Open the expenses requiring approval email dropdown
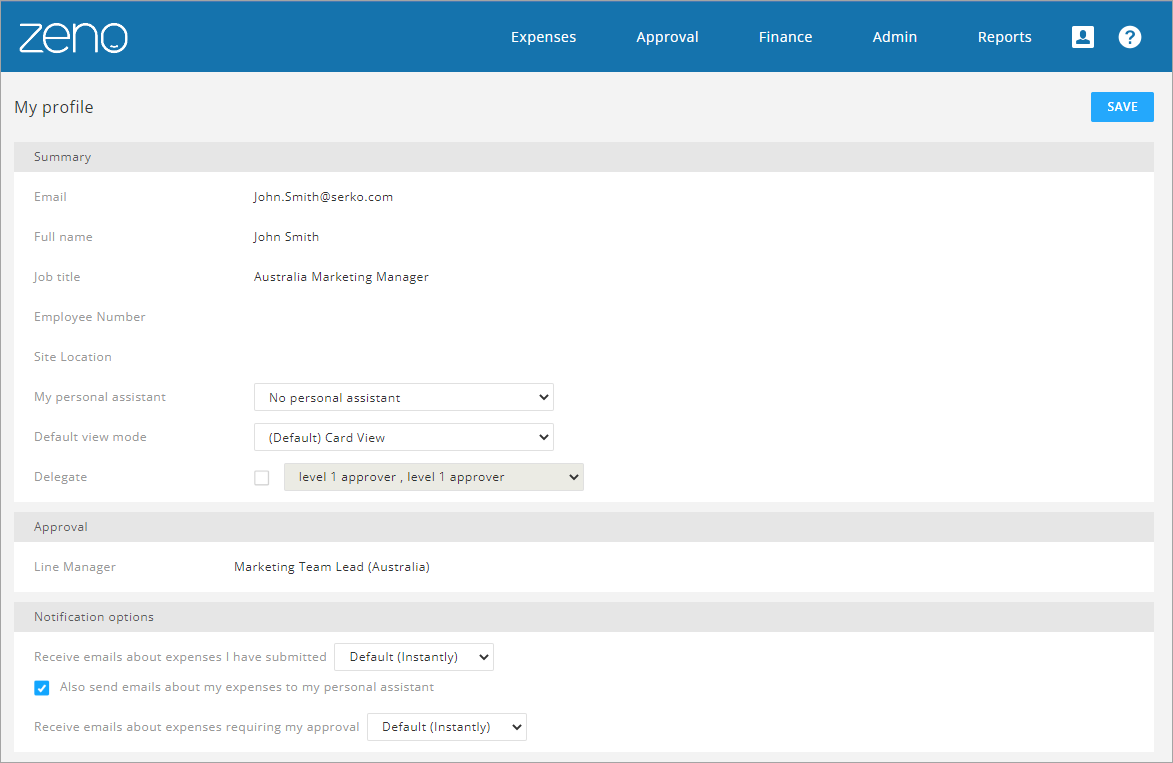Image resolution: width=1173 pixels, height=763 pixels. 447,727
